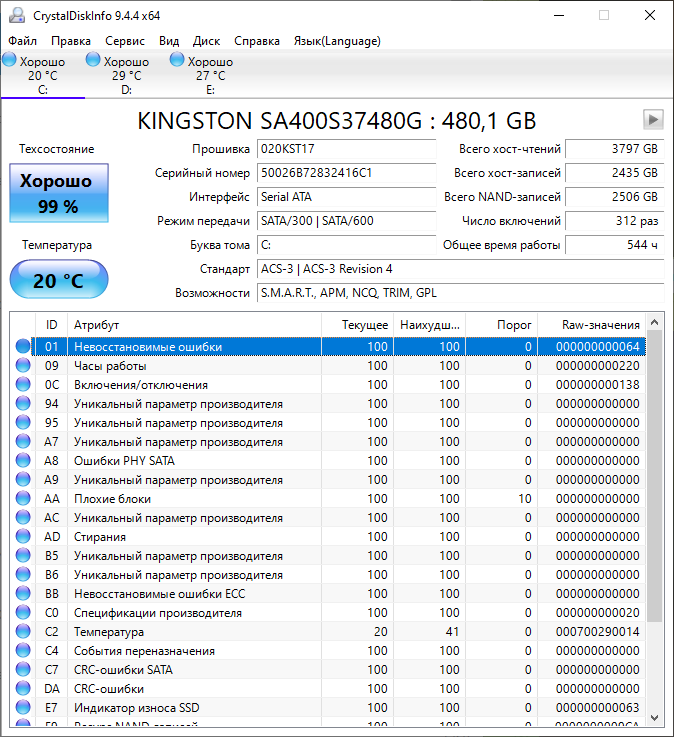674x737 pixels.
Task: Select the Индикатор износа SSD attribute name
Action: pyautogui.click(x=136, y=707)
